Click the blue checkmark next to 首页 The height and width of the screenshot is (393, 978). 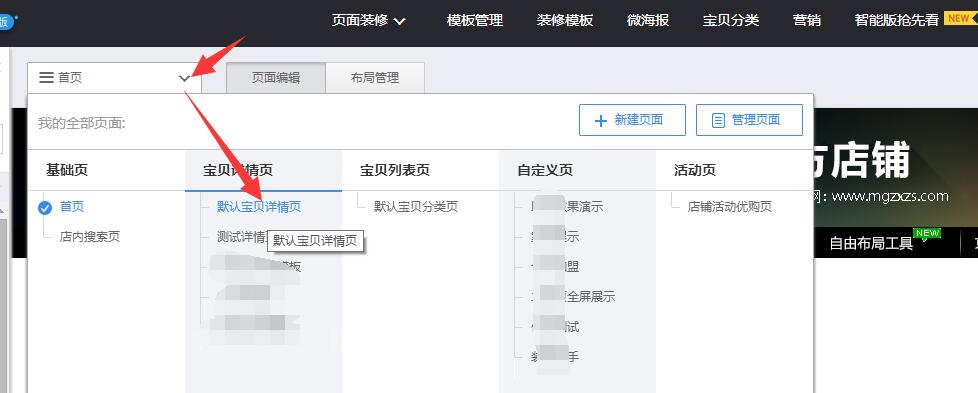(45, 208)
